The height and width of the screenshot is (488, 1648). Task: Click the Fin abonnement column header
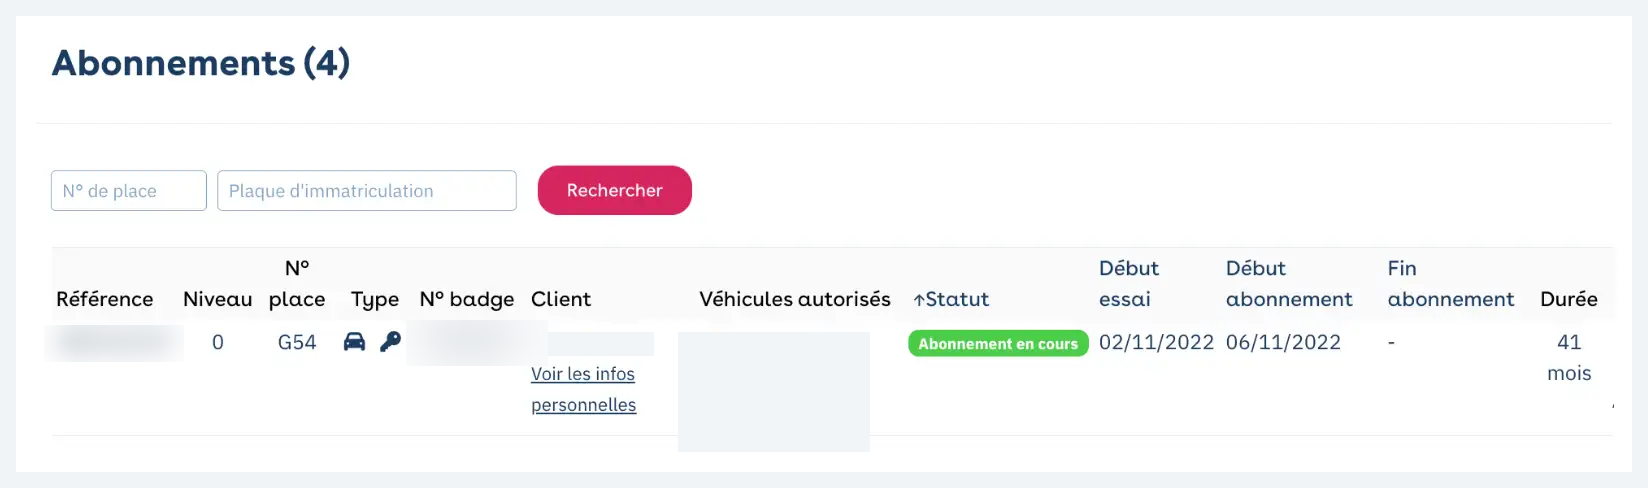tap(1451, 283)
